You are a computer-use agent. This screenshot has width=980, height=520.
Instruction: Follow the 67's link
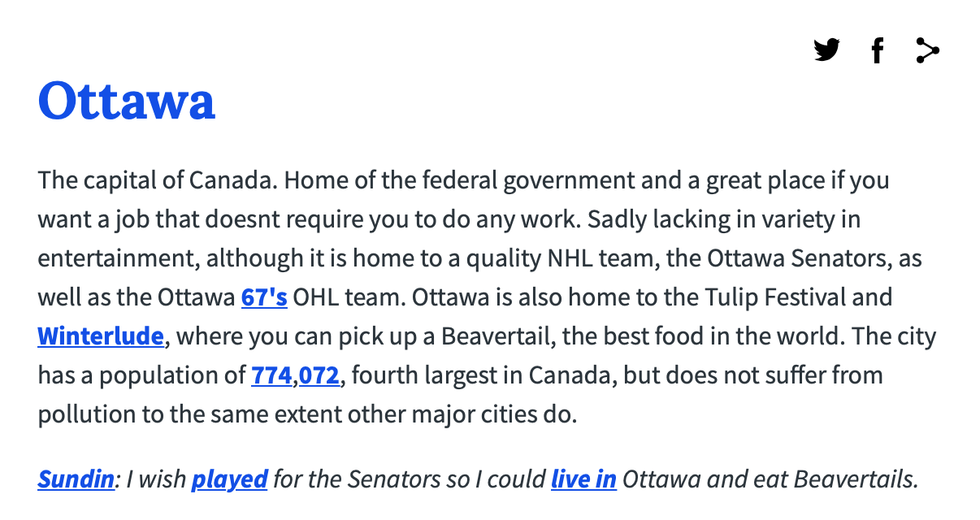264,297
